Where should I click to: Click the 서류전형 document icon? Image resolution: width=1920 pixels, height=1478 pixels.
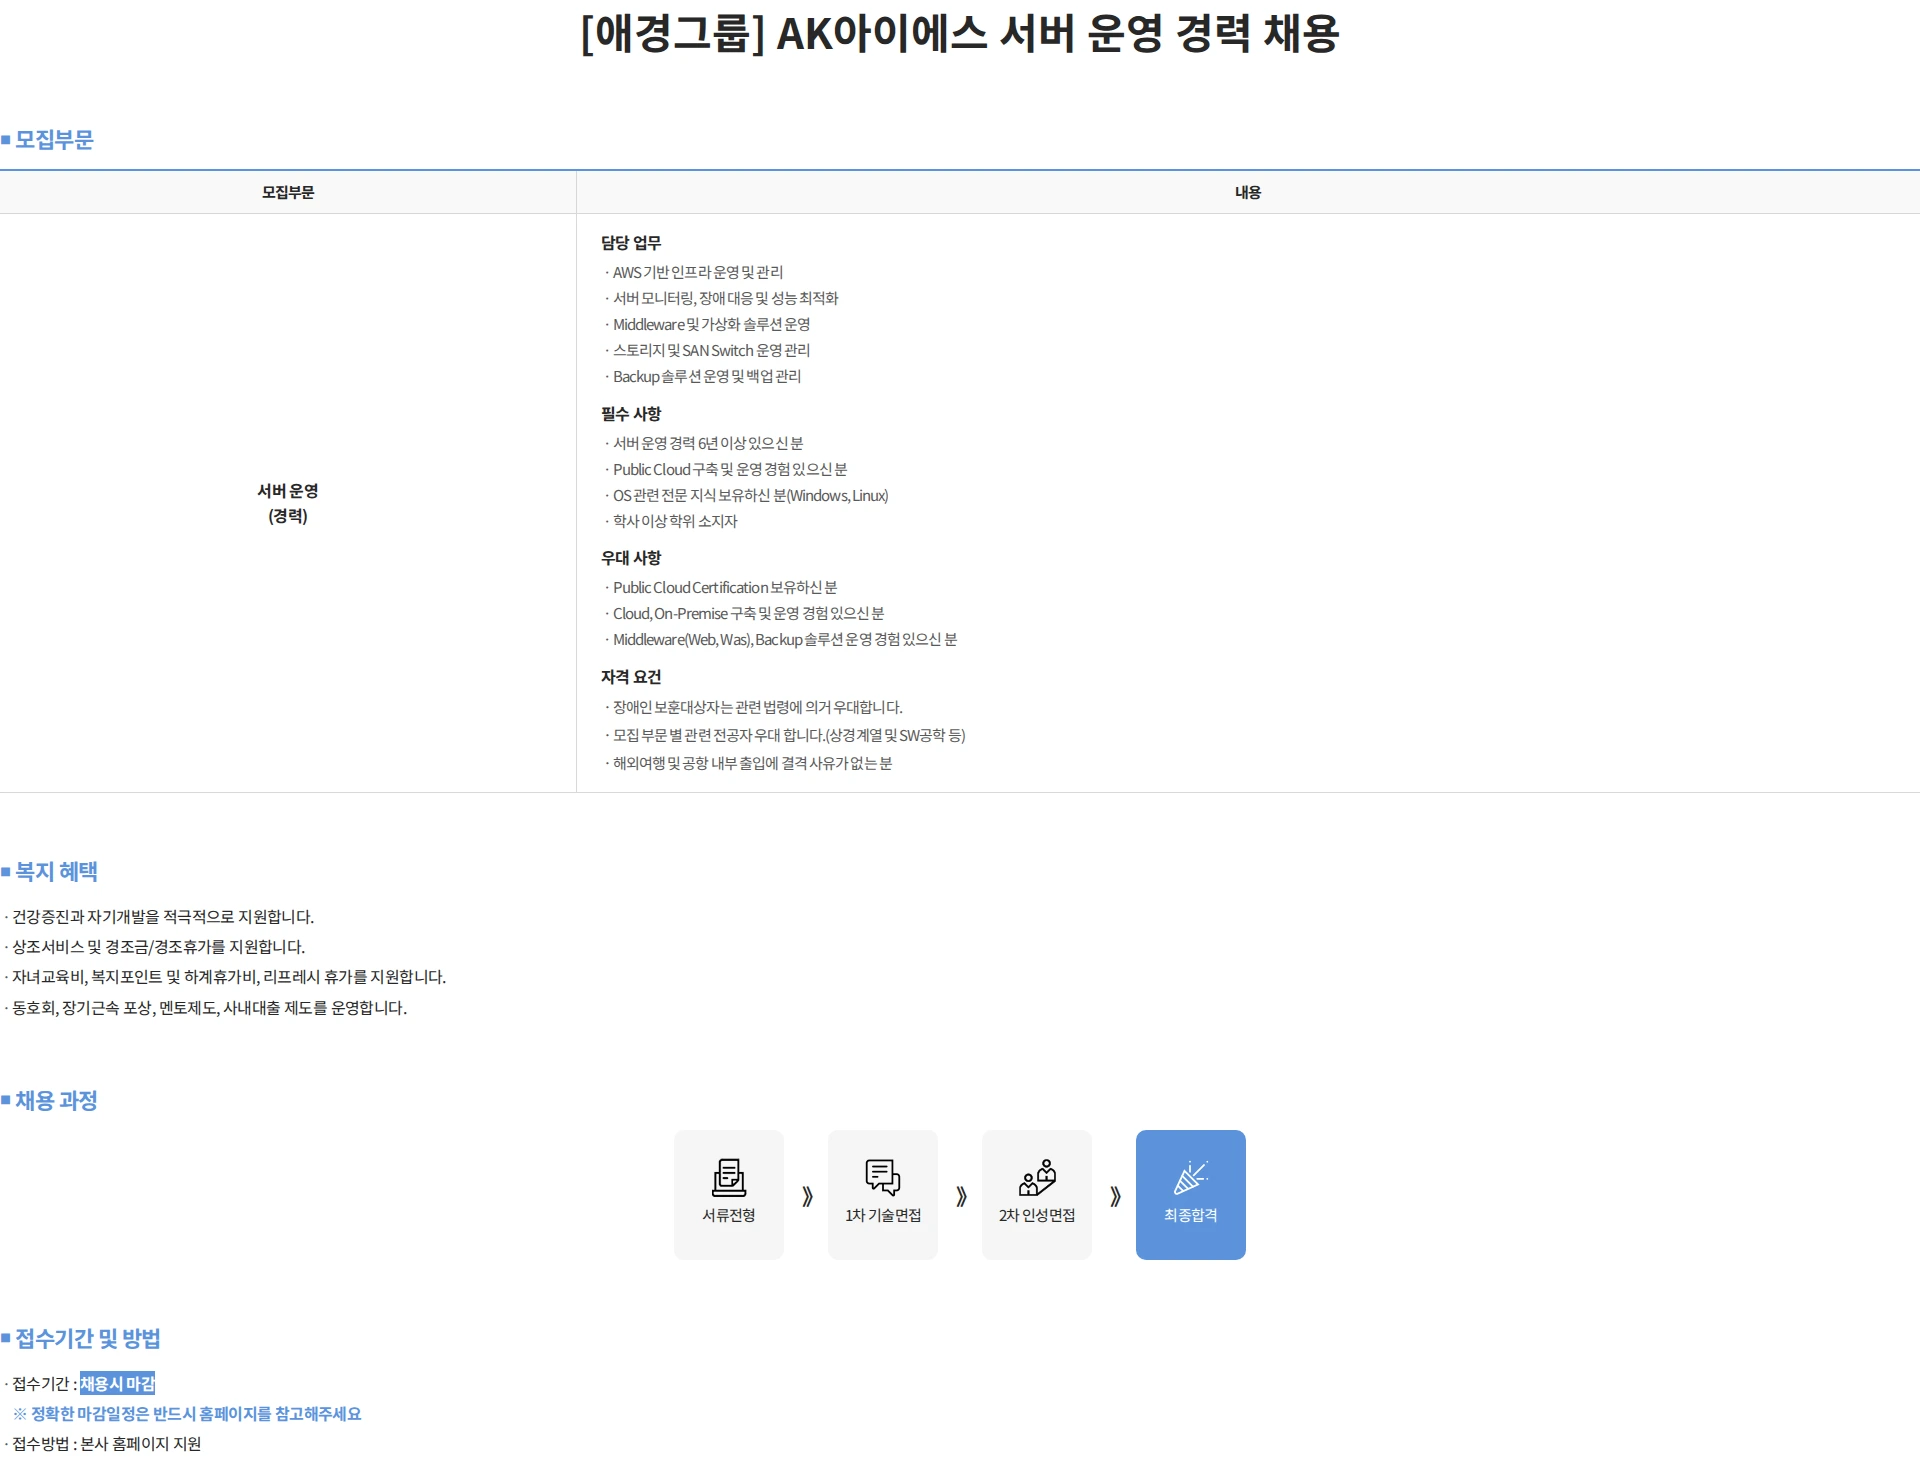(729, 1178)
